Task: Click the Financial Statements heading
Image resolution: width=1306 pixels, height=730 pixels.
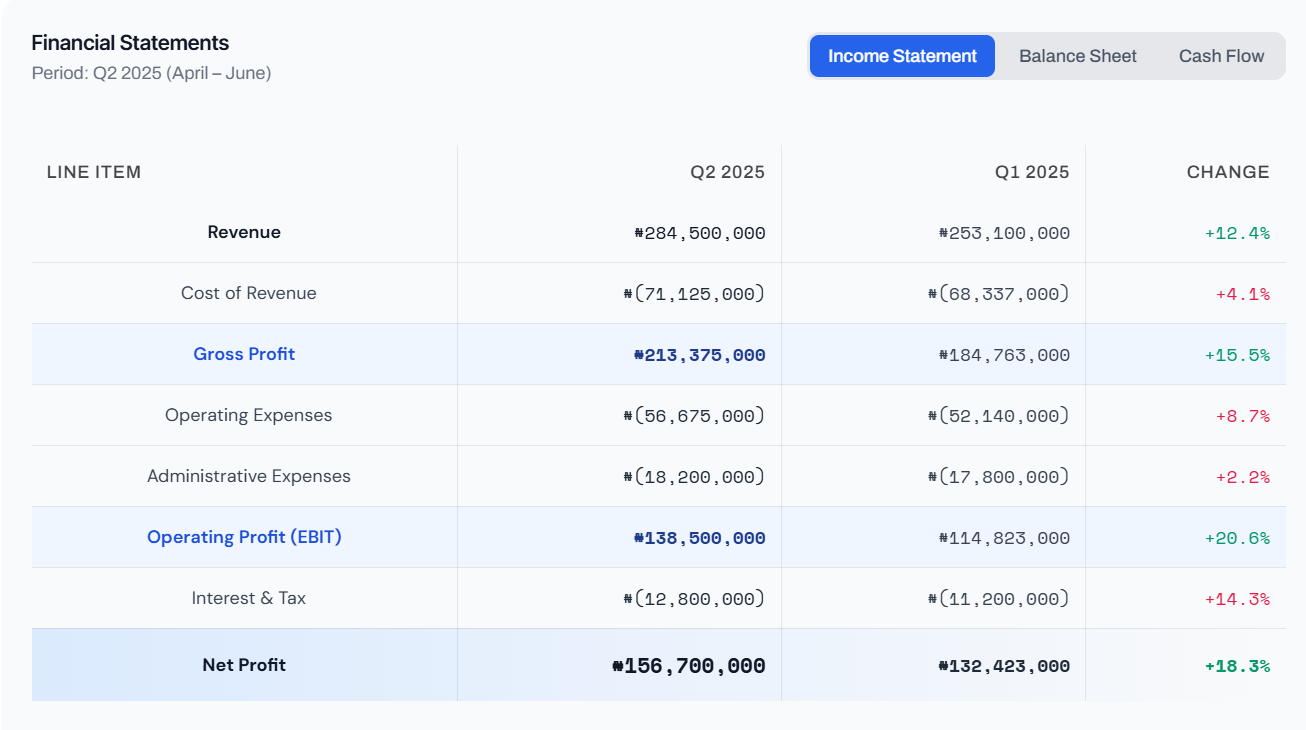Action: pyautogui.click(x=130, y=43)
